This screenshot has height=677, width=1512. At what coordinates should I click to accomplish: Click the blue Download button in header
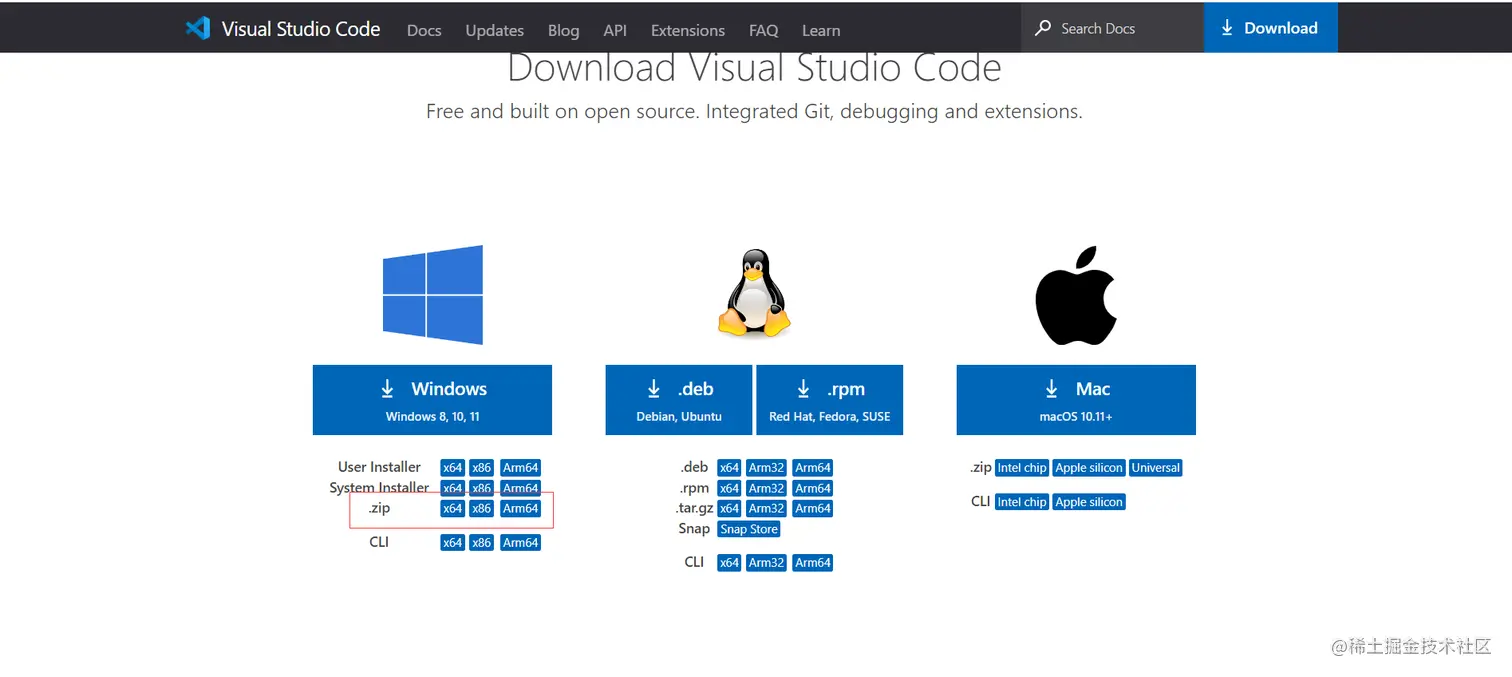pos(1270,28)
